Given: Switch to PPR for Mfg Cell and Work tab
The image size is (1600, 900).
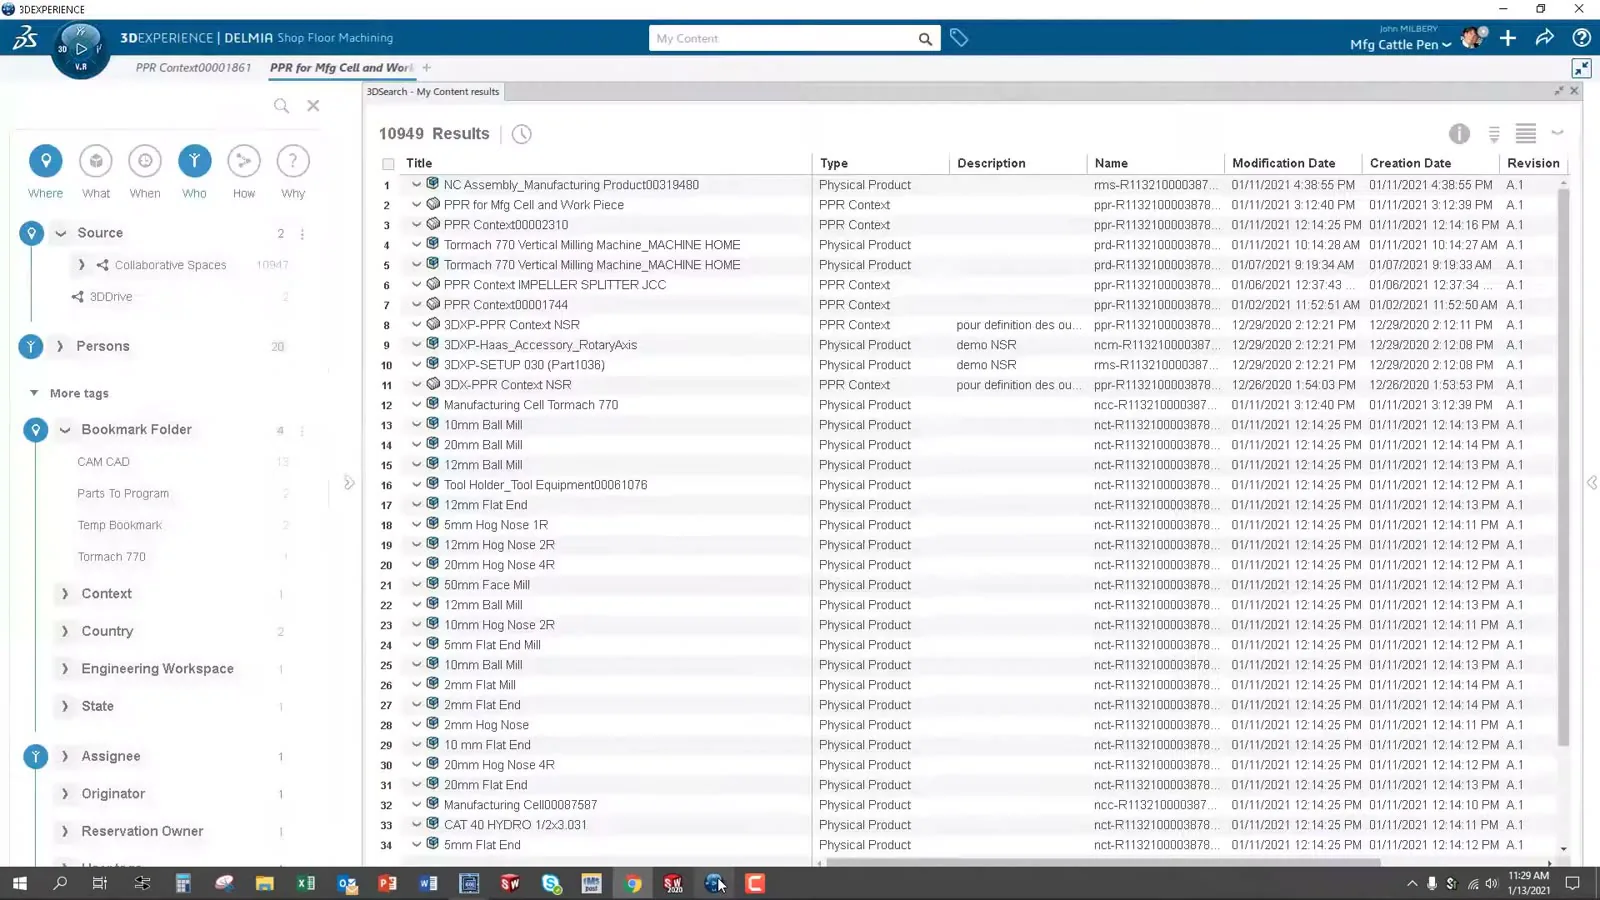Looking at the screenshot, I should [341, 68].
